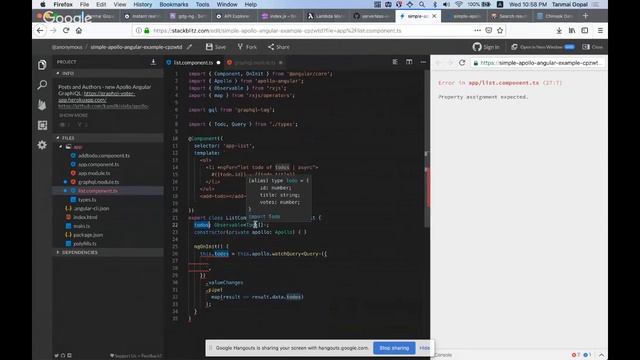Go back in the Firefox toolbar
This screenshot has width=640, height=360.
(x=40, y=31)
